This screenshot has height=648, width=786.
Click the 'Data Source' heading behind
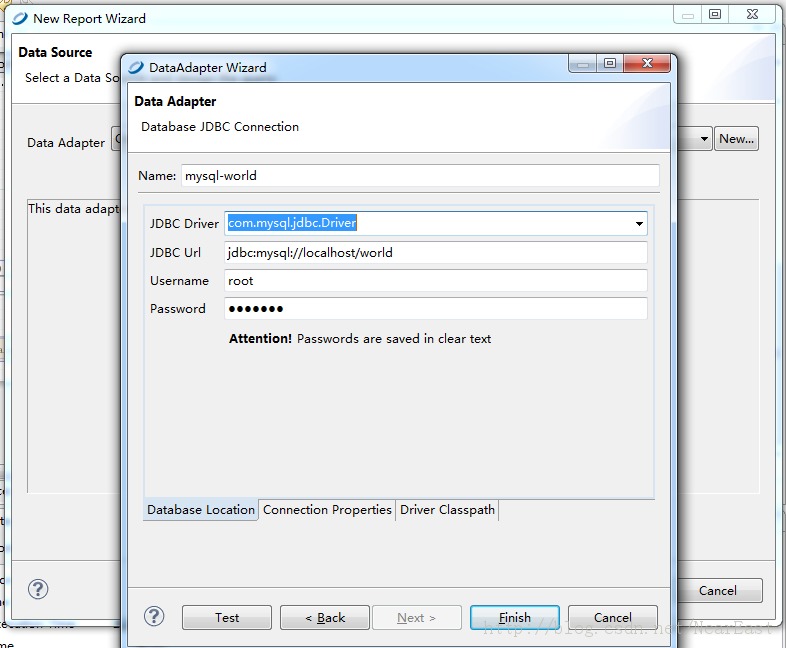(55, 52)
